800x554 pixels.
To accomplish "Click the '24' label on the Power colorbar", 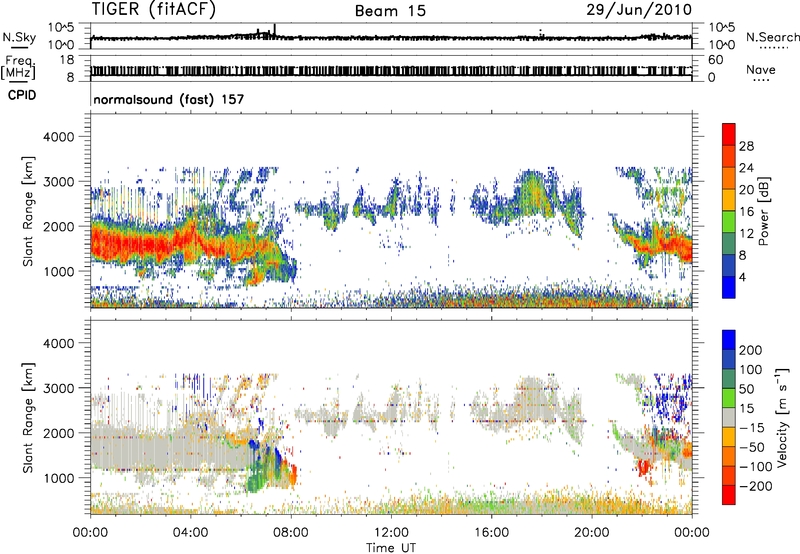I will point(746,168).
